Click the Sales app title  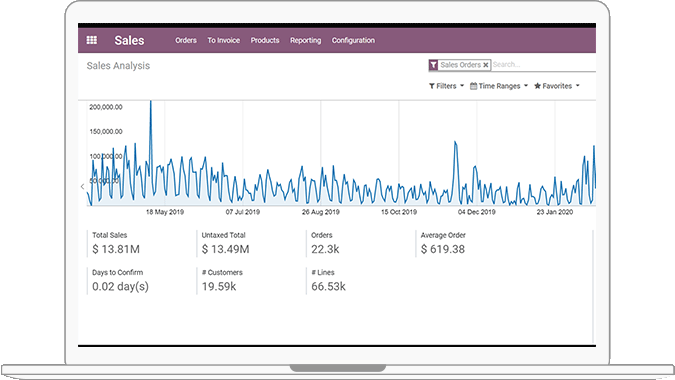[x=129, y=40]
